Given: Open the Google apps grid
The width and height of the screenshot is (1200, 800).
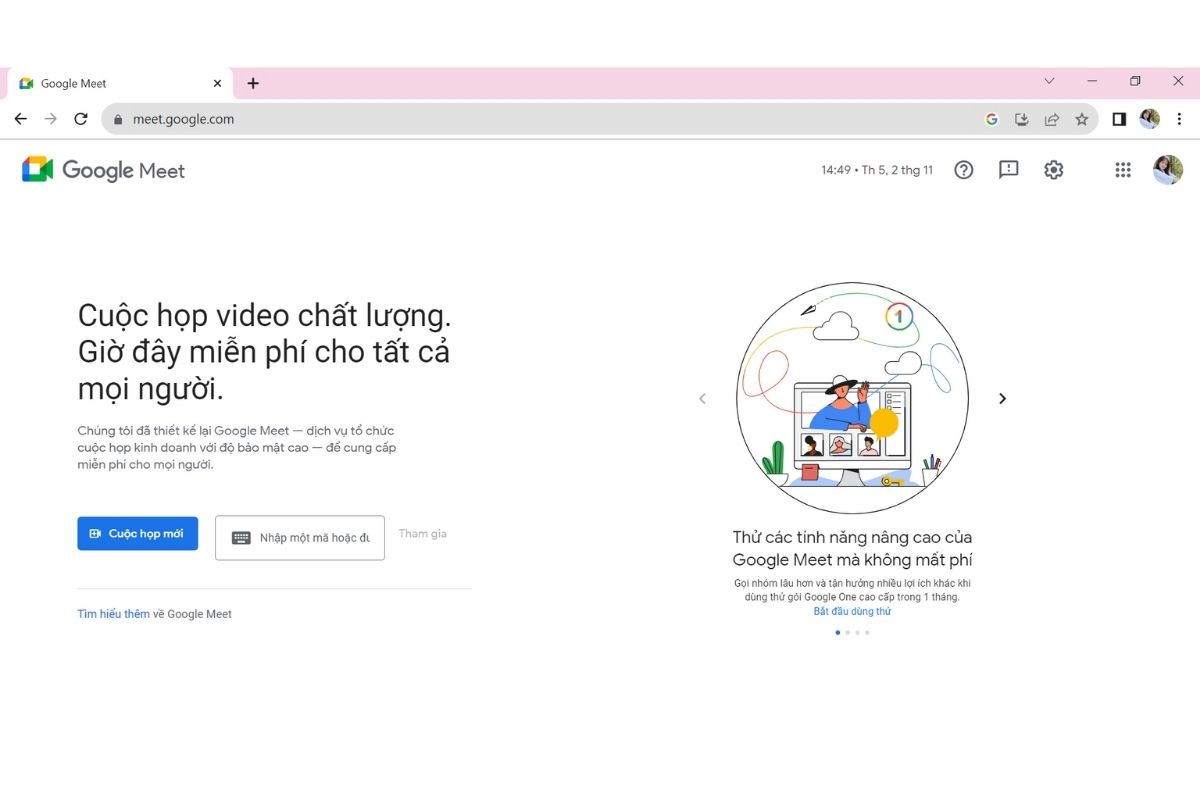Looking at the screenshot, I should pyautogui.click(x=1123, y=170).
